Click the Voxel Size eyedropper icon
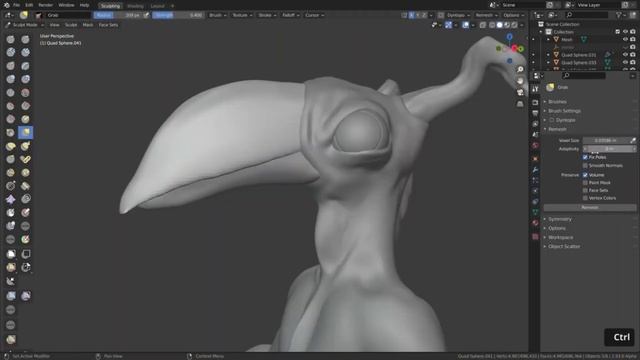Image resolution: width=640 pixels, height=360 pixels. click(633, 140)
